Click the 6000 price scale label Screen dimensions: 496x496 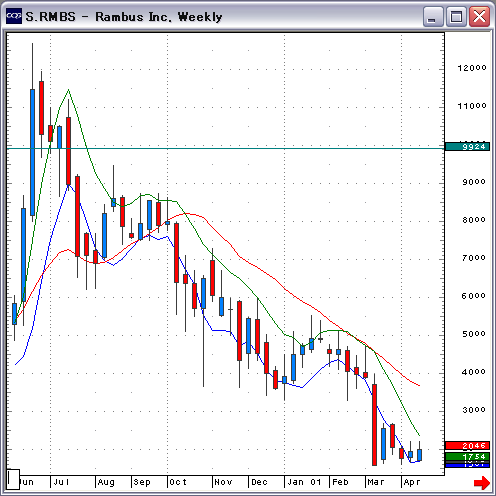[x=474, y=296]
